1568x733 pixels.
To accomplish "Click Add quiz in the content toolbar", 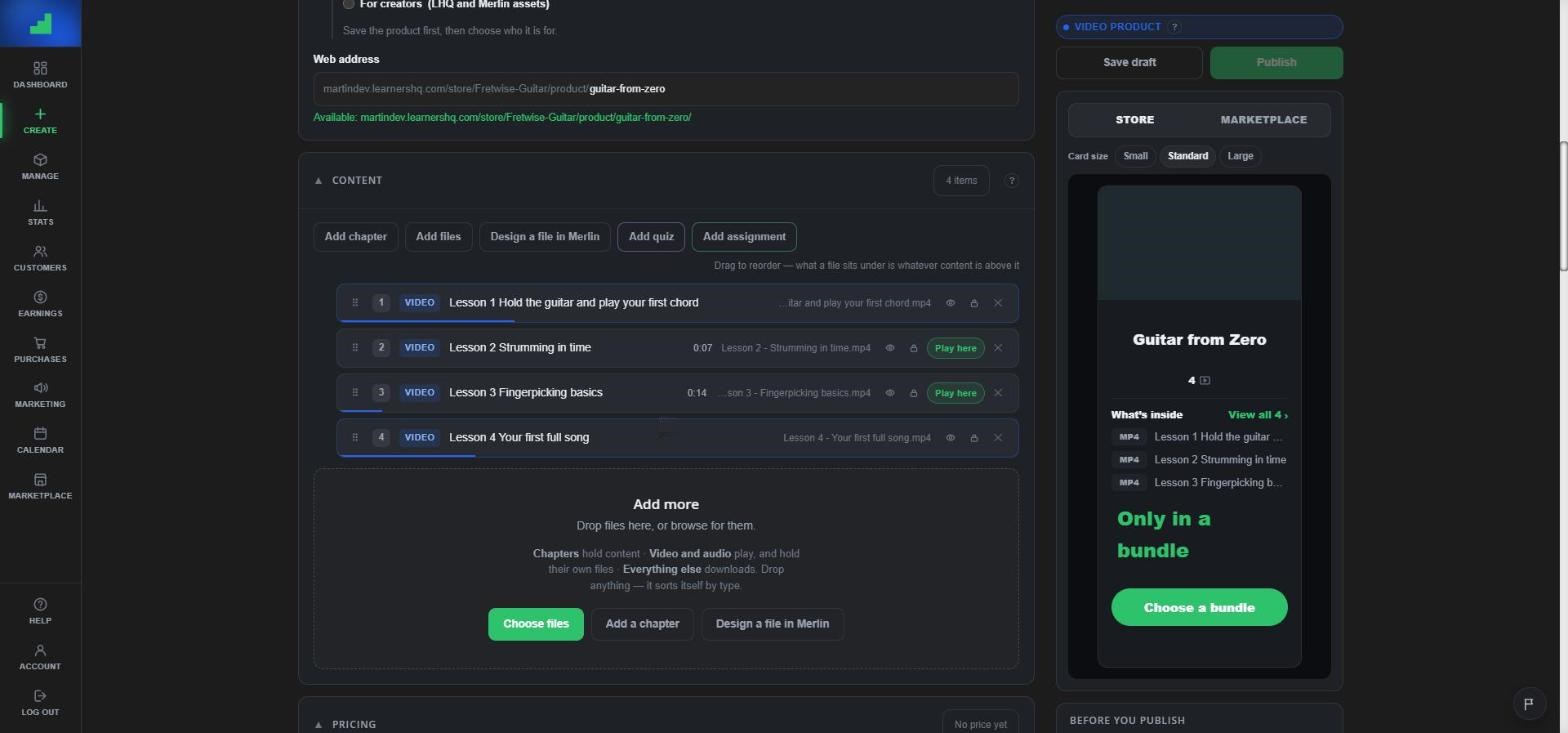I will (651, 237).
